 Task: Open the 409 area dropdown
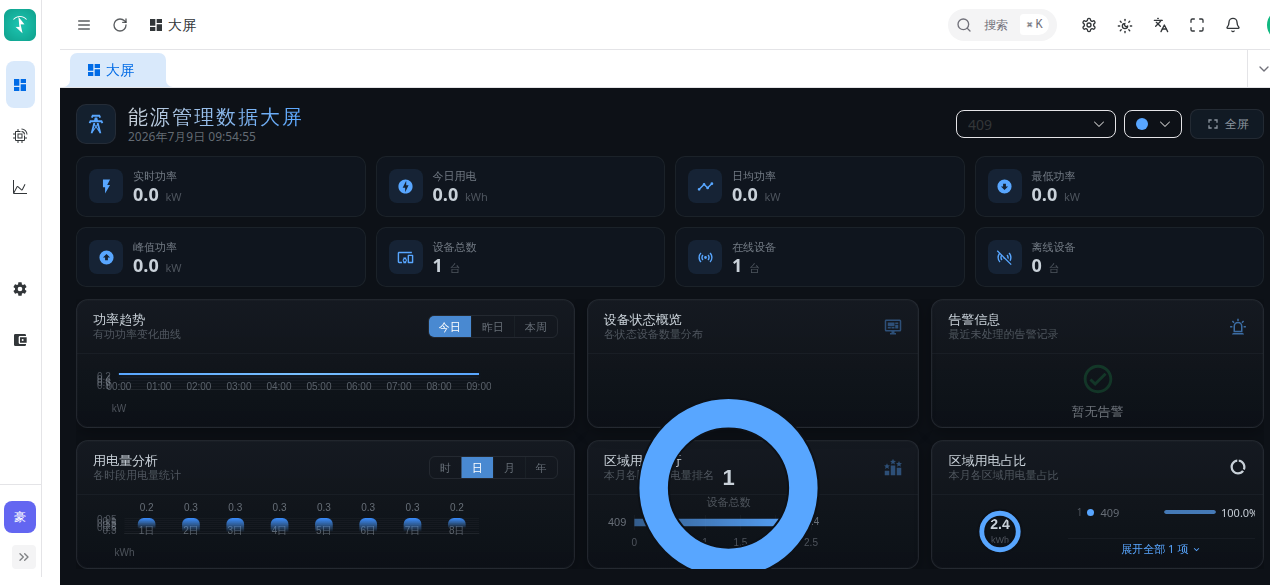tap(1036, 124)
